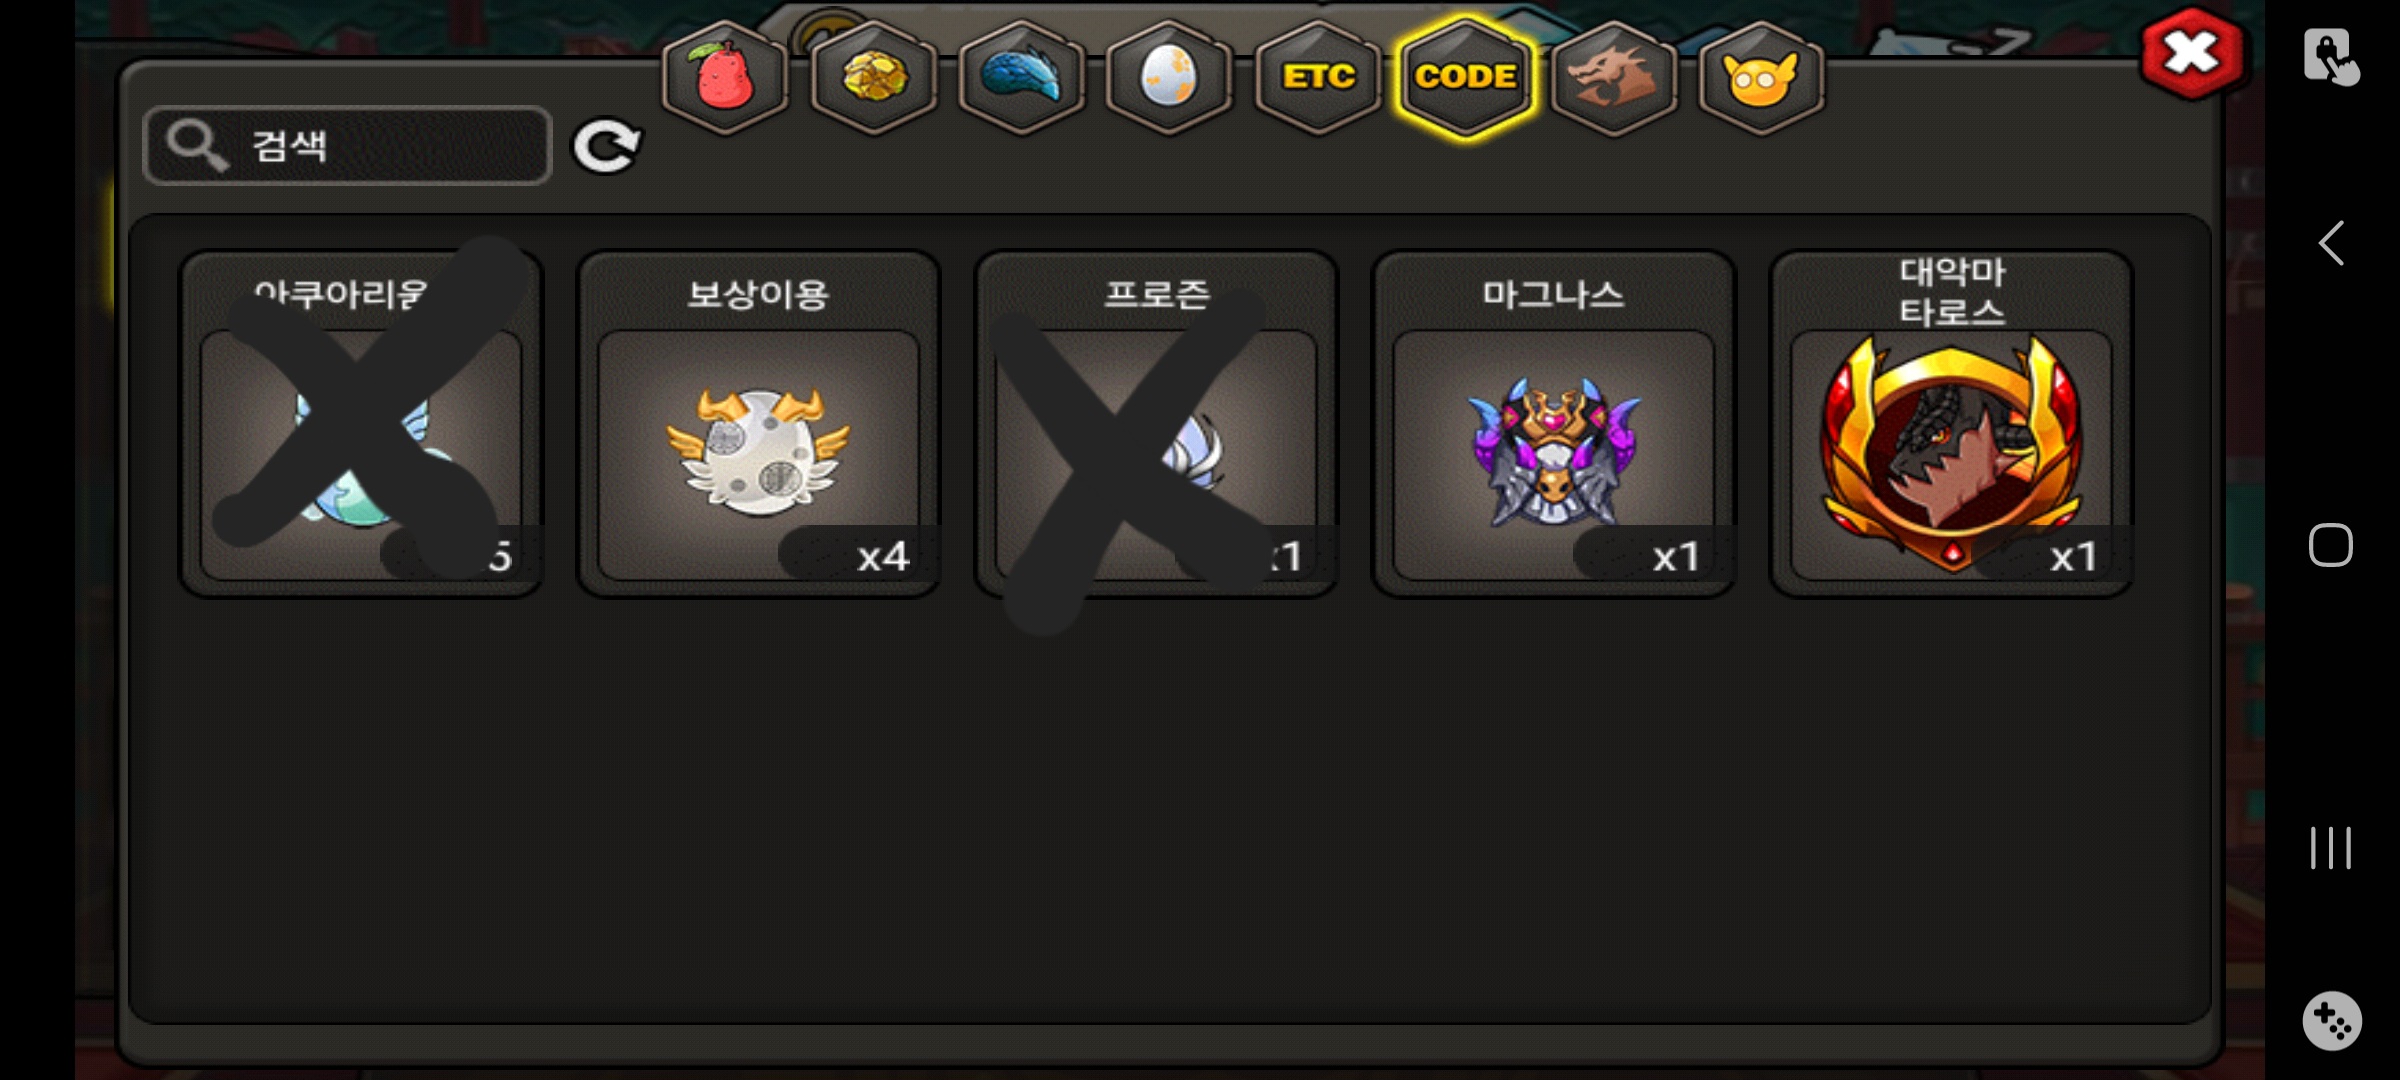Image resolution: width=2400 pixels, height=1080 pixels.
Task: Open the game controller tools icon
Action: pyautogui.click(x=2331, y=1021)
